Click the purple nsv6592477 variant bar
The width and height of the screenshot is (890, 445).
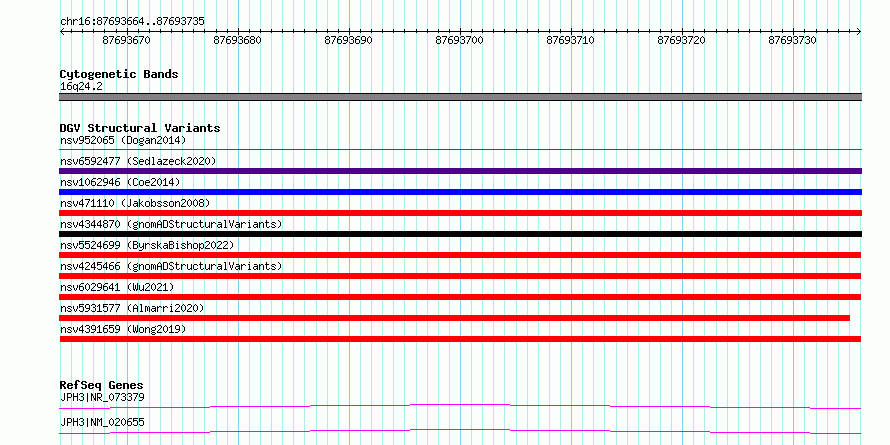(460, 171)
